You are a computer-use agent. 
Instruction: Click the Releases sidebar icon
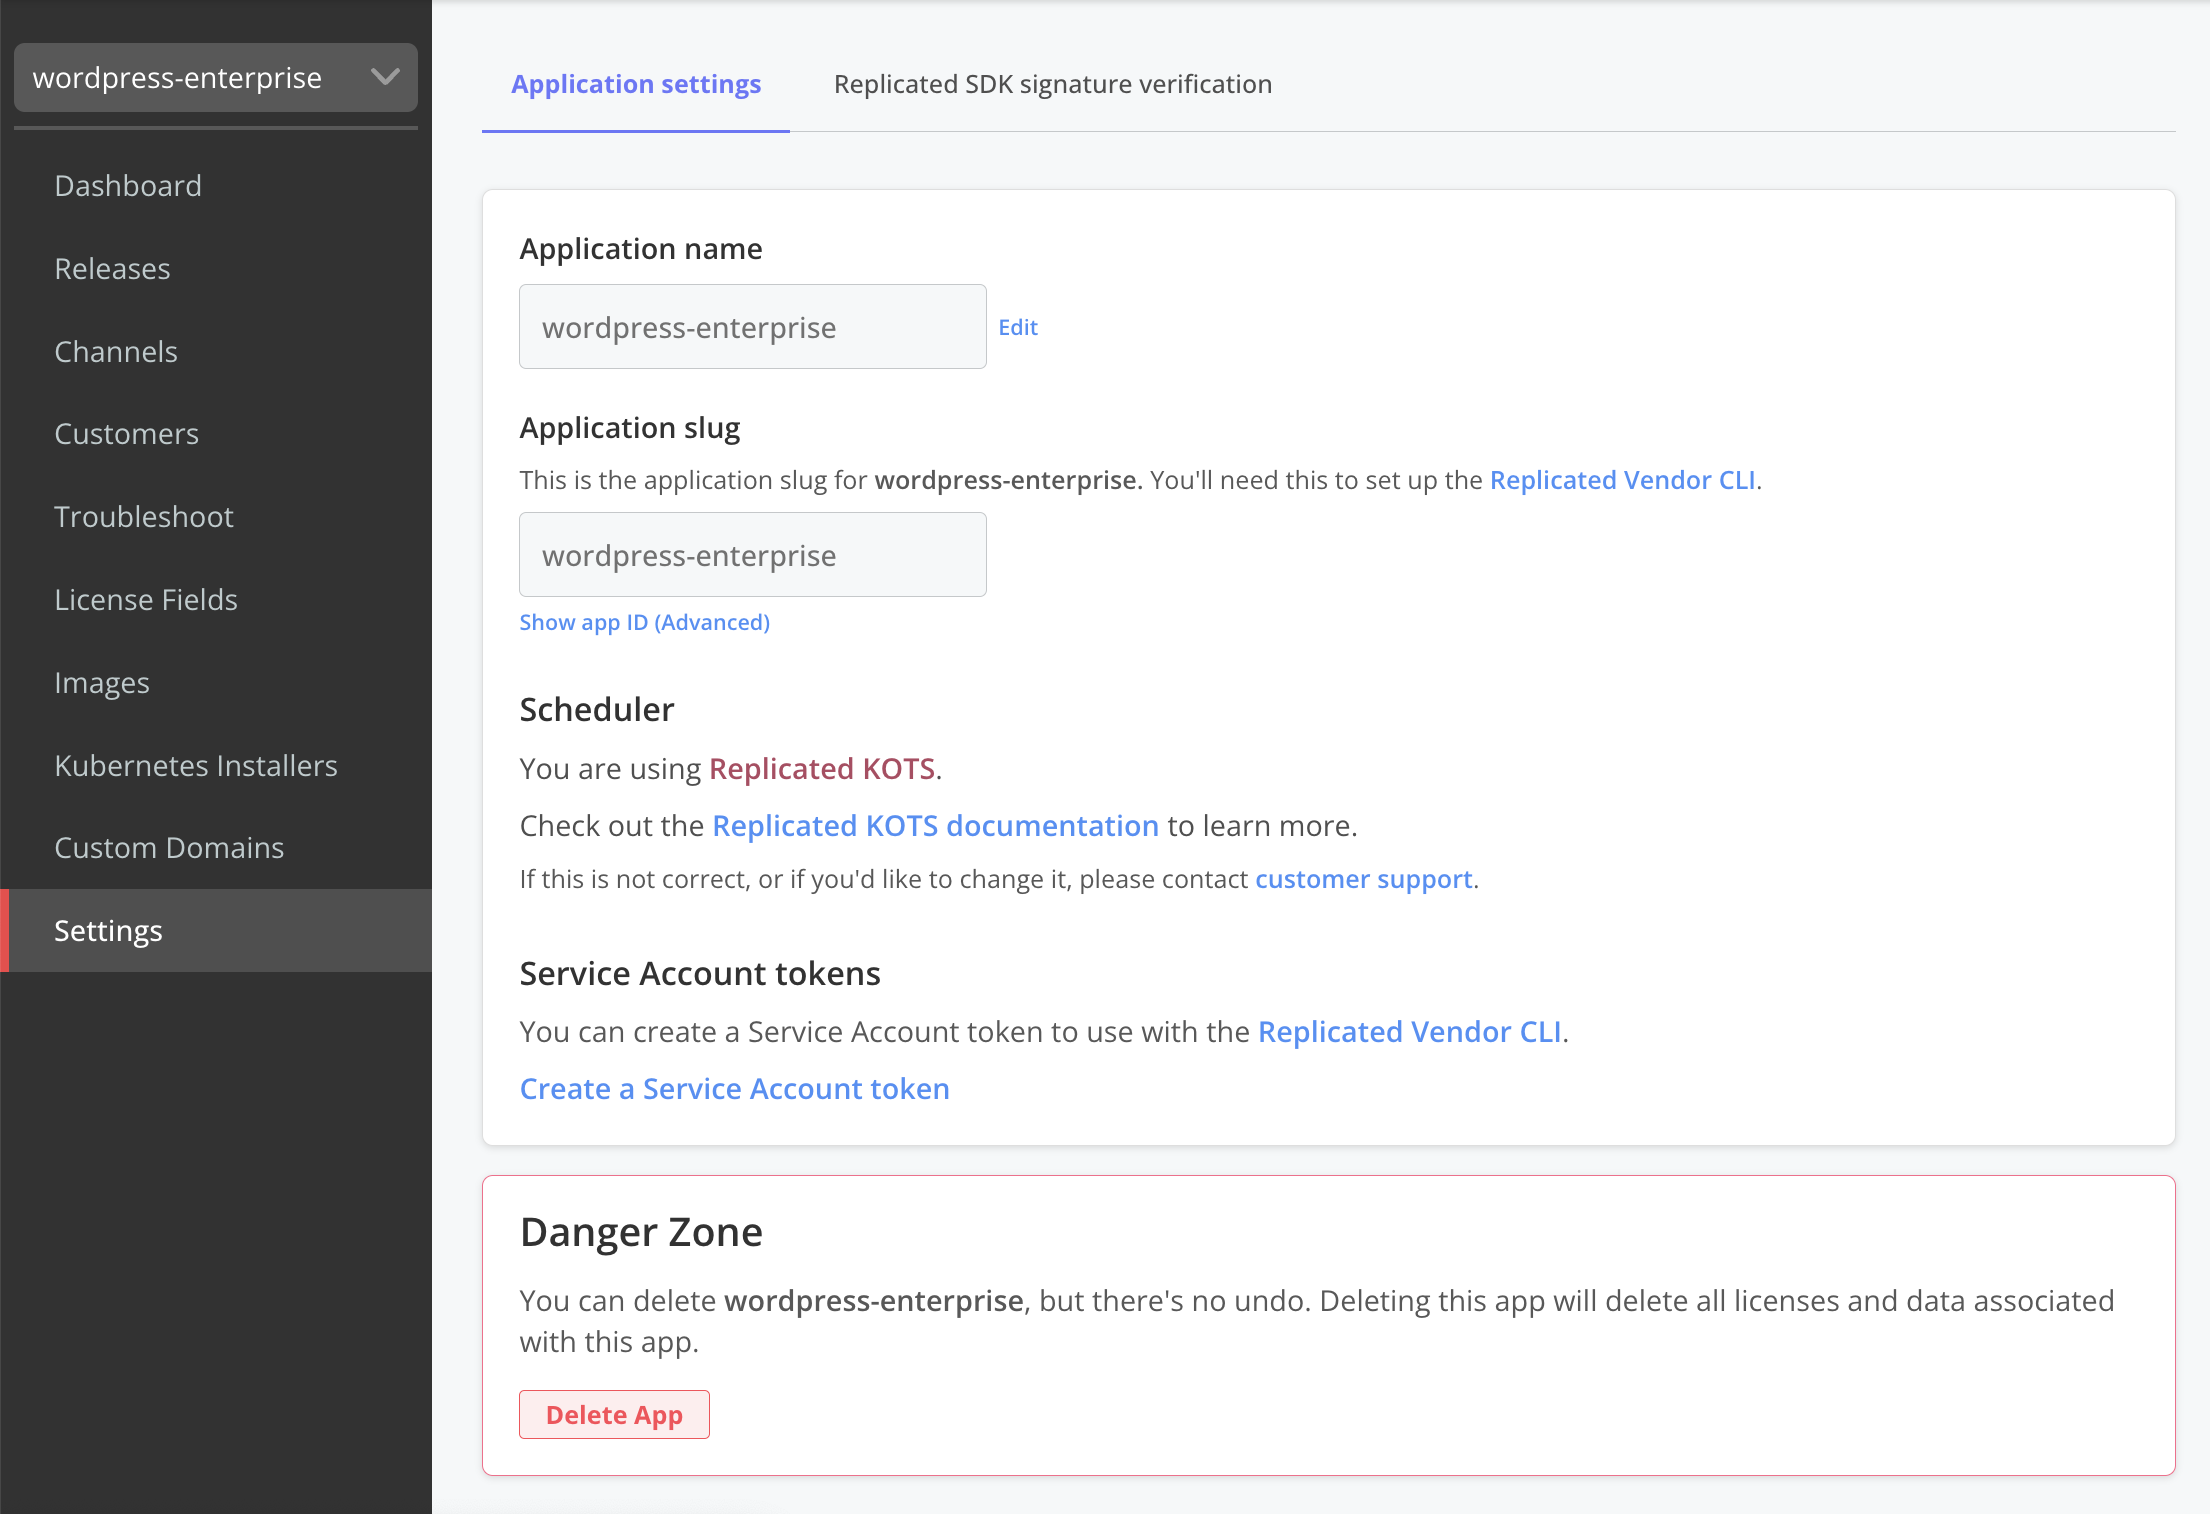click(113, 269)
